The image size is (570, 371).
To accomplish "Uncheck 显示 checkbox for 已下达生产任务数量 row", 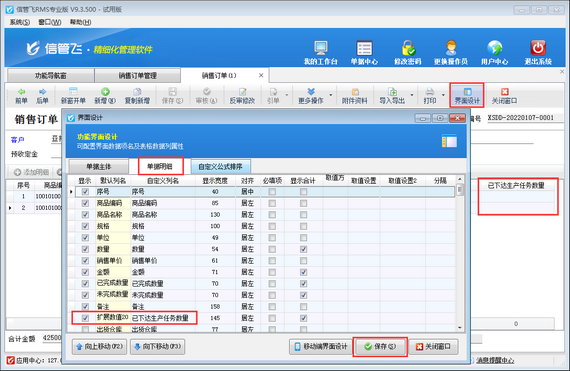I will pyautogui.click(x=85, y=318).
